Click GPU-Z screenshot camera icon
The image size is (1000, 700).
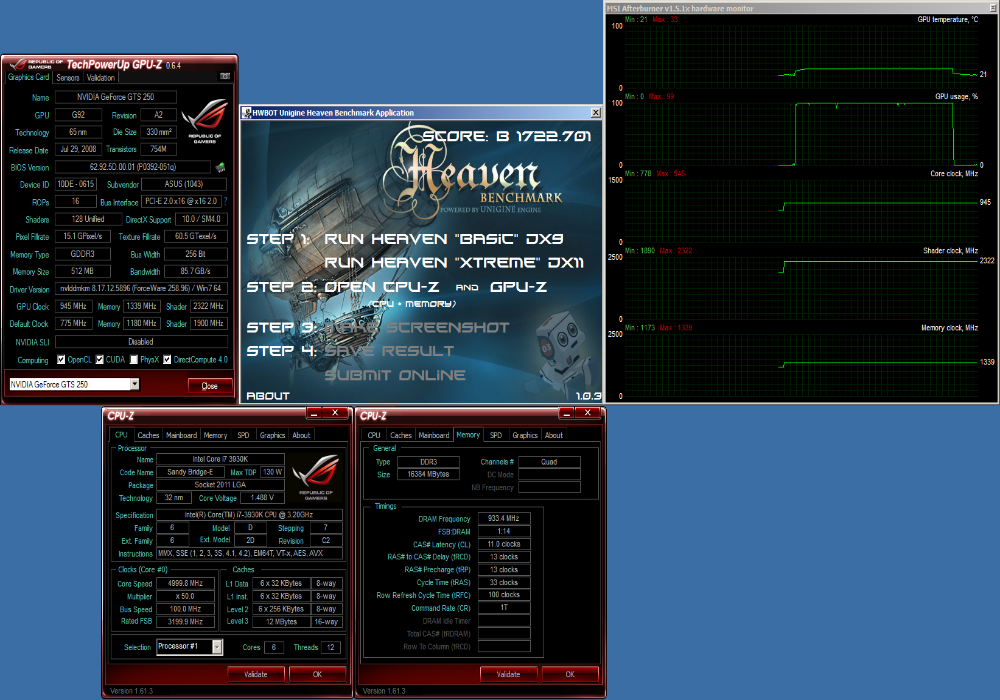click(x=225, y=76)
